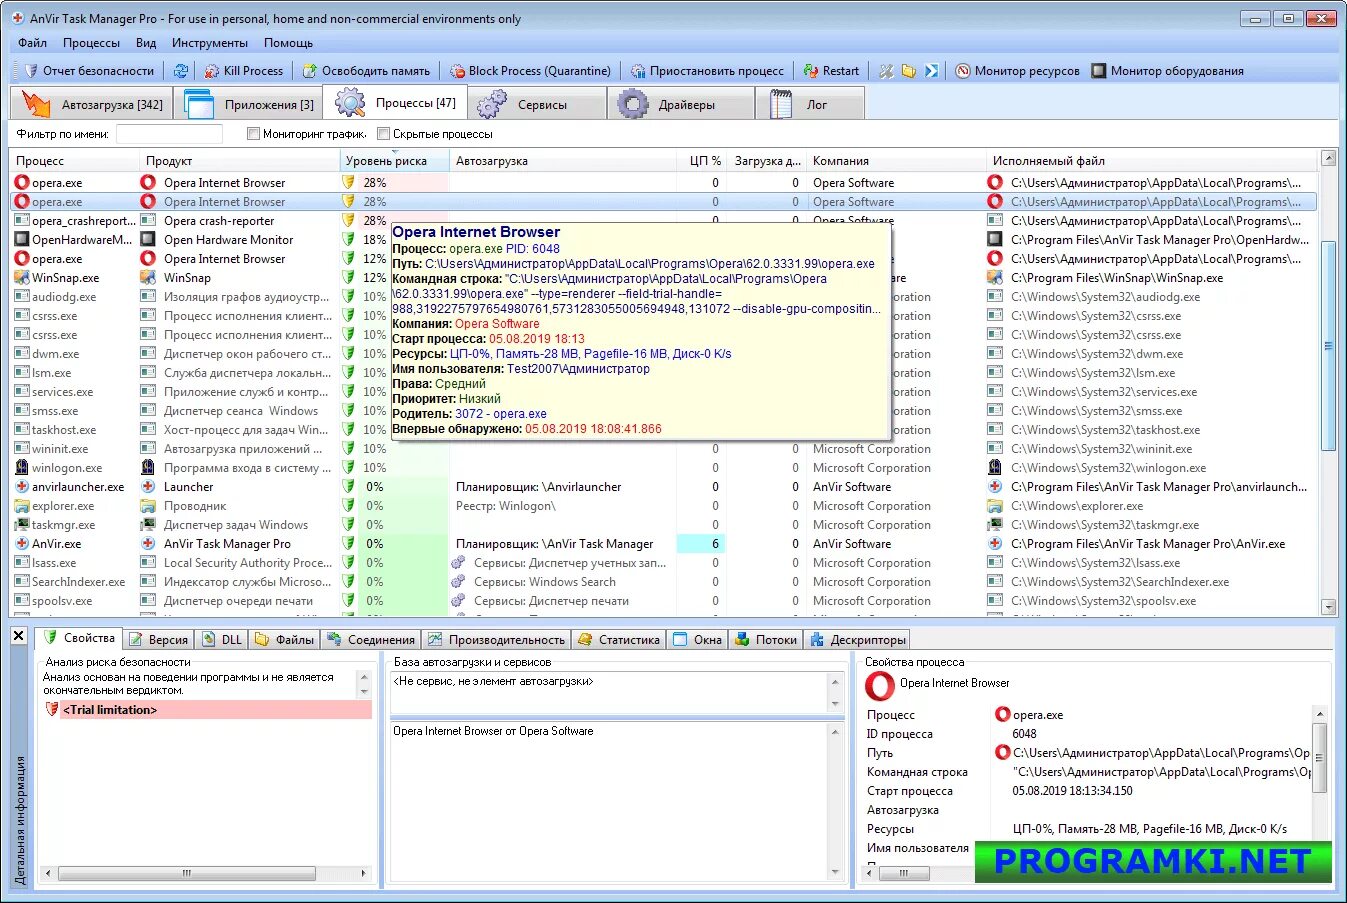Open Монитор ресурсов resource monitor
The height and width of the screenshot is (903, 1347).
point(1017,71)
